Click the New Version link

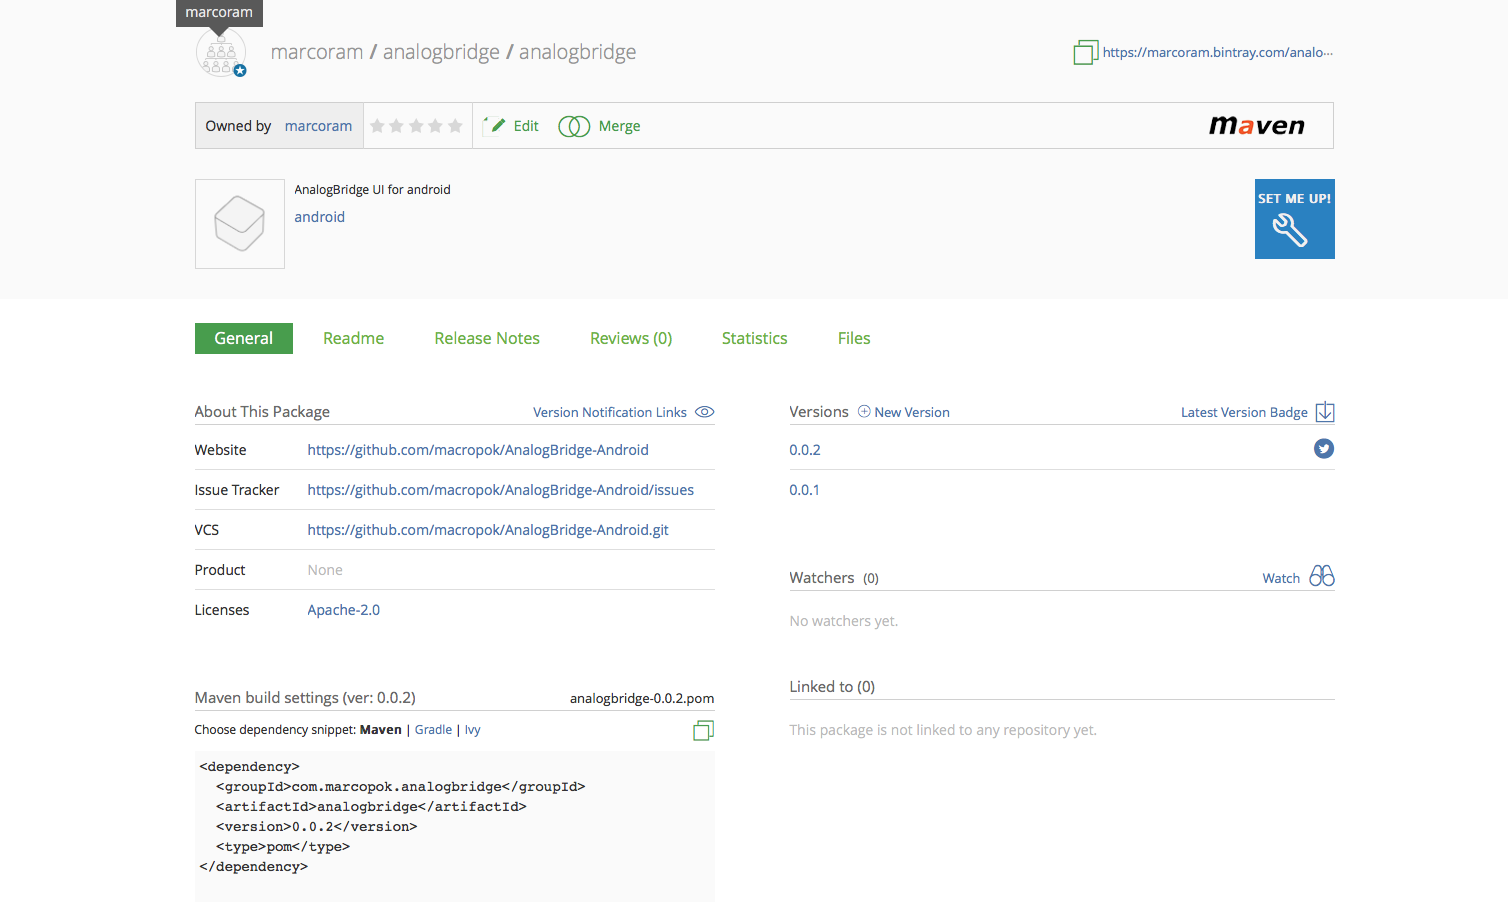pyautogui.click(x=912, y=412)
